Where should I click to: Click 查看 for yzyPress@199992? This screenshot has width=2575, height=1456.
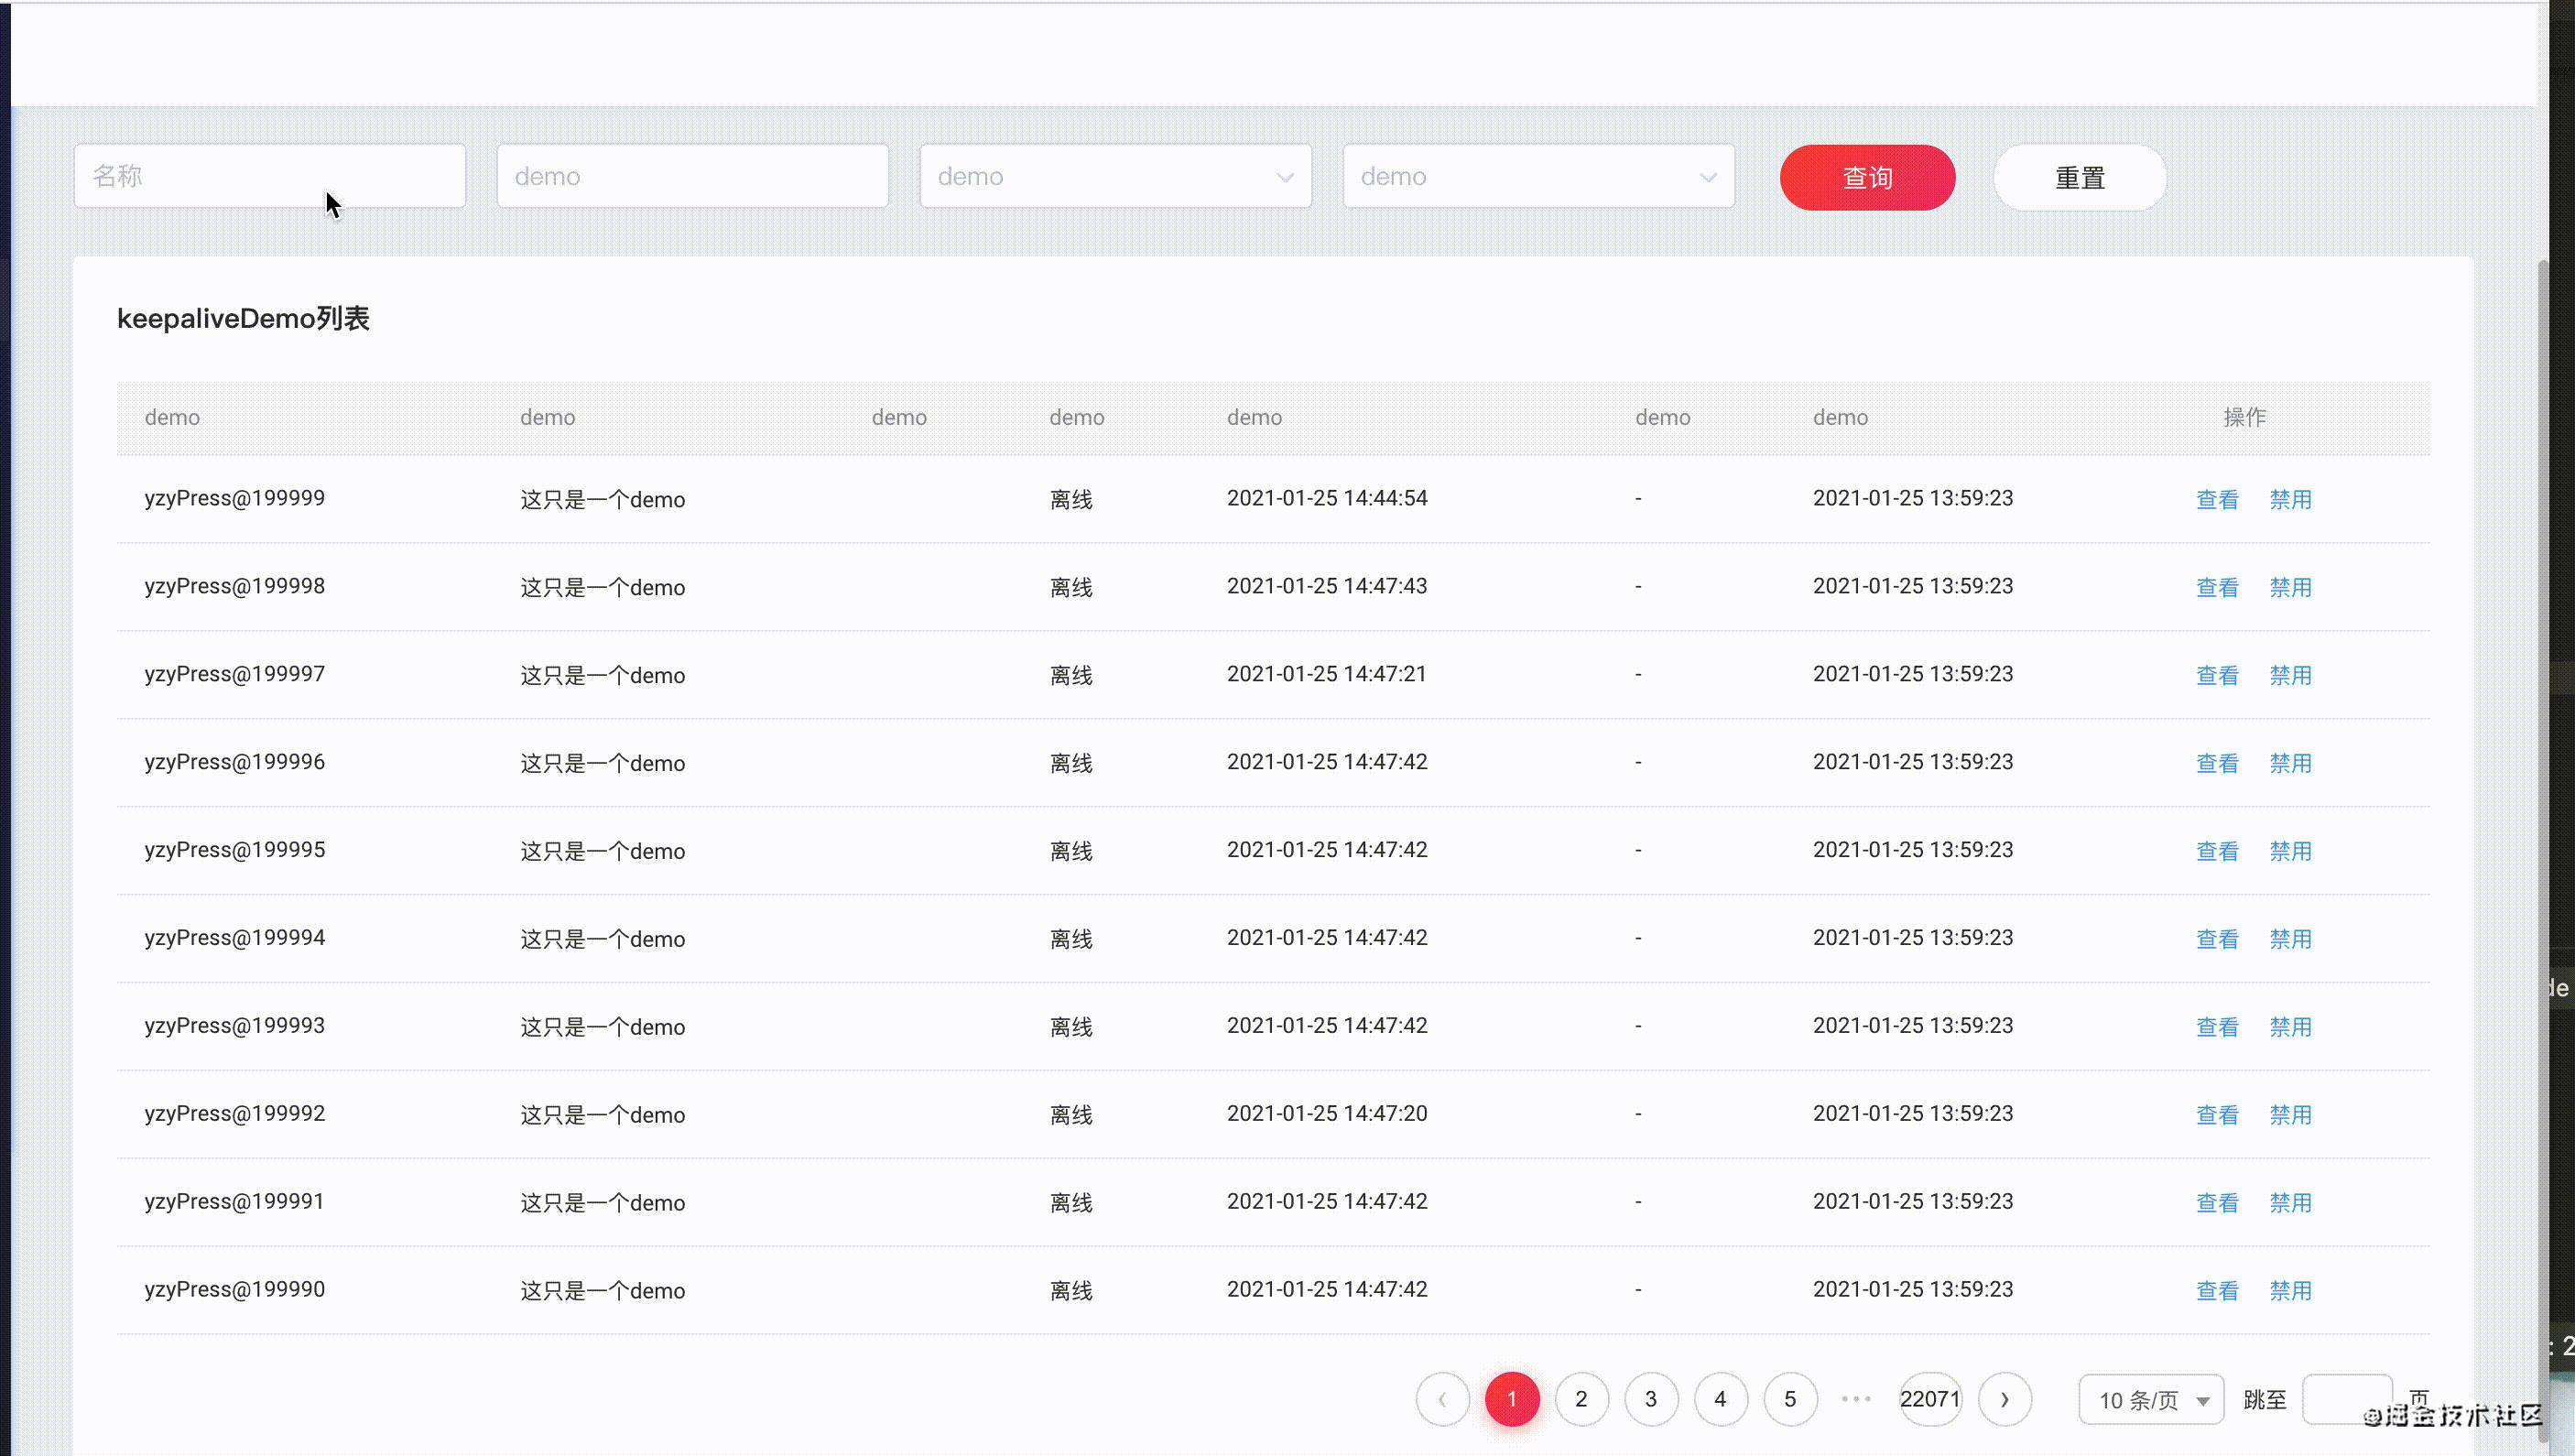tap(2217, 1115)
